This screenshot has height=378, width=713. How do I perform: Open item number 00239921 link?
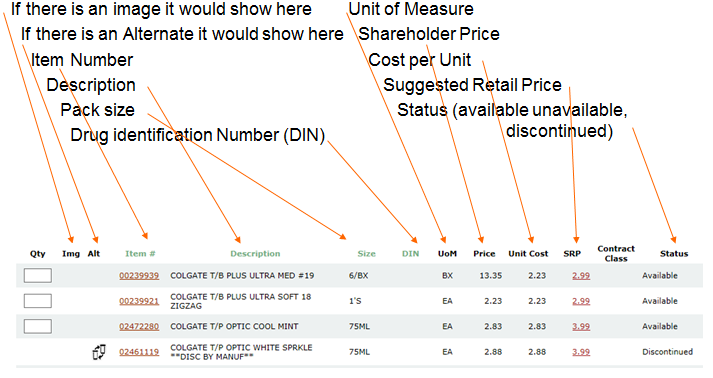[x=139, y=301]
